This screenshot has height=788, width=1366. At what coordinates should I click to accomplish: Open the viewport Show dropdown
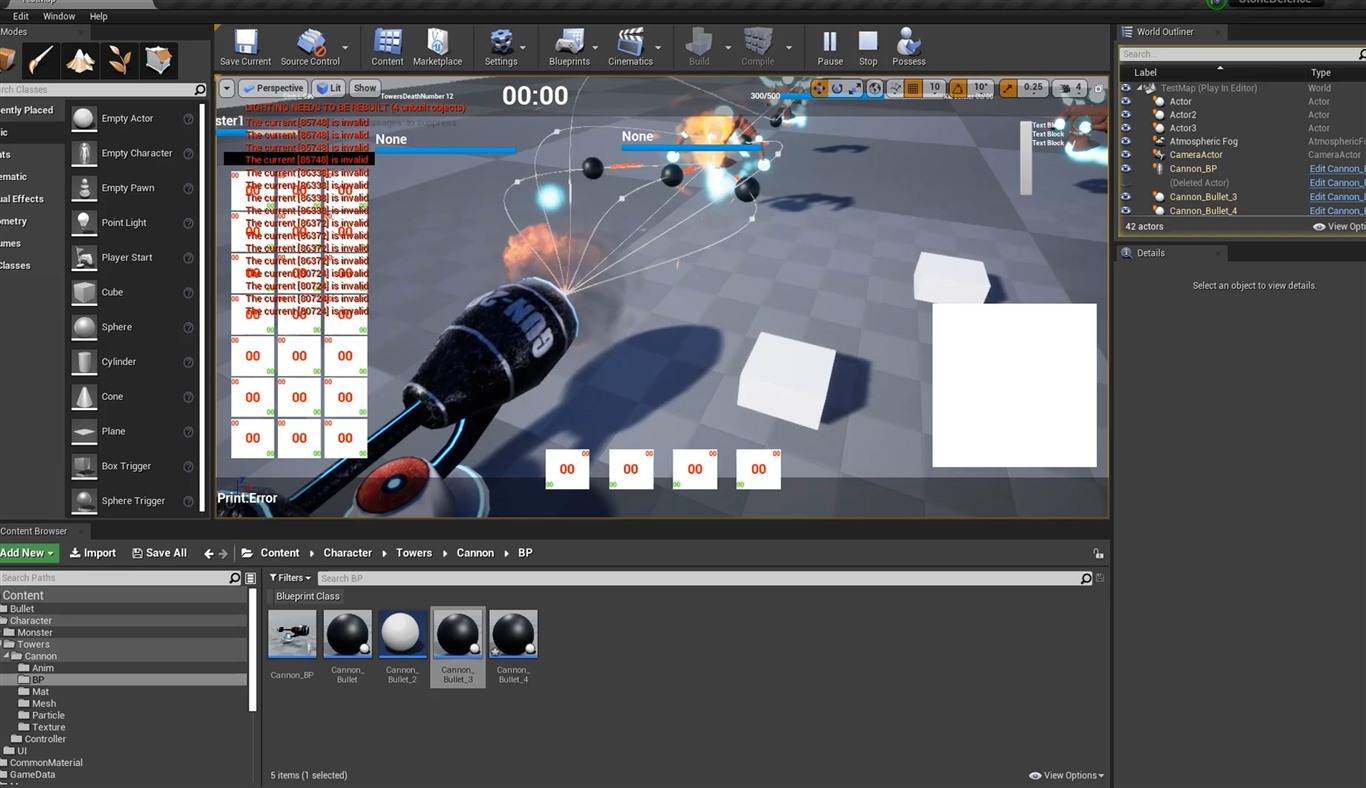pyautogui.click(x=365, y=88)
